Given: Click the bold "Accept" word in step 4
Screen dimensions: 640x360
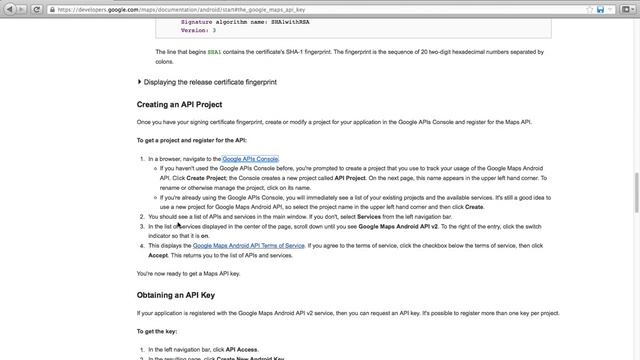Looking at the screenshot, I should 158,256.
